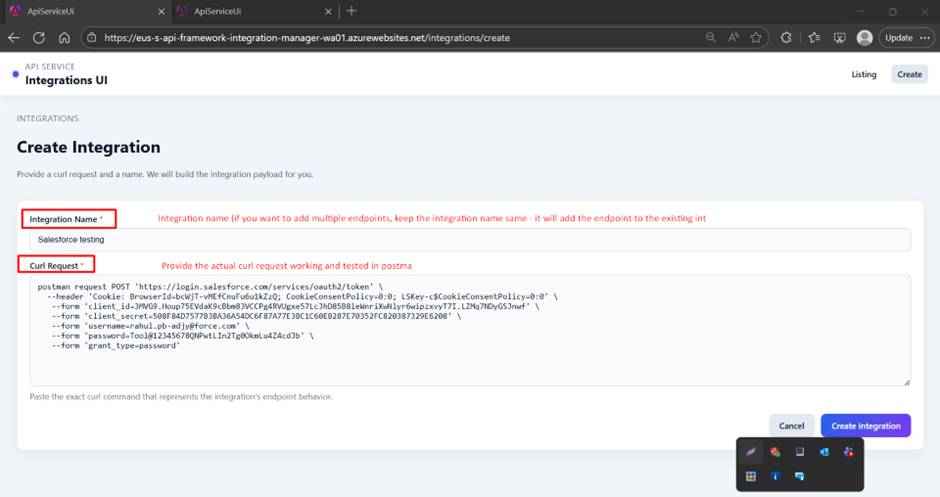Viewport: 940px width, 497px height.
Task: Click the site lock icon in the address bar
Action: [x=92, y=38]
